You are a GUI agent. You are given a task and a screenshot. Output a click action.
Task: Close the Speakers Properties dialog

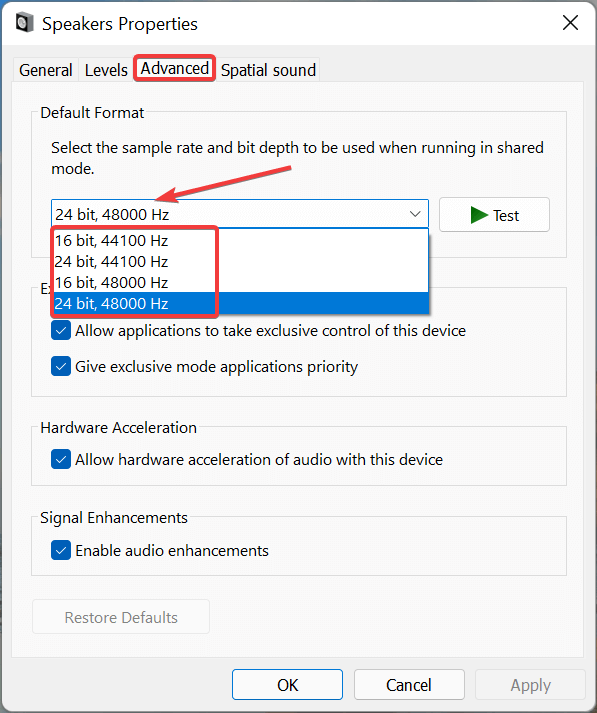[x=570, y=22]
